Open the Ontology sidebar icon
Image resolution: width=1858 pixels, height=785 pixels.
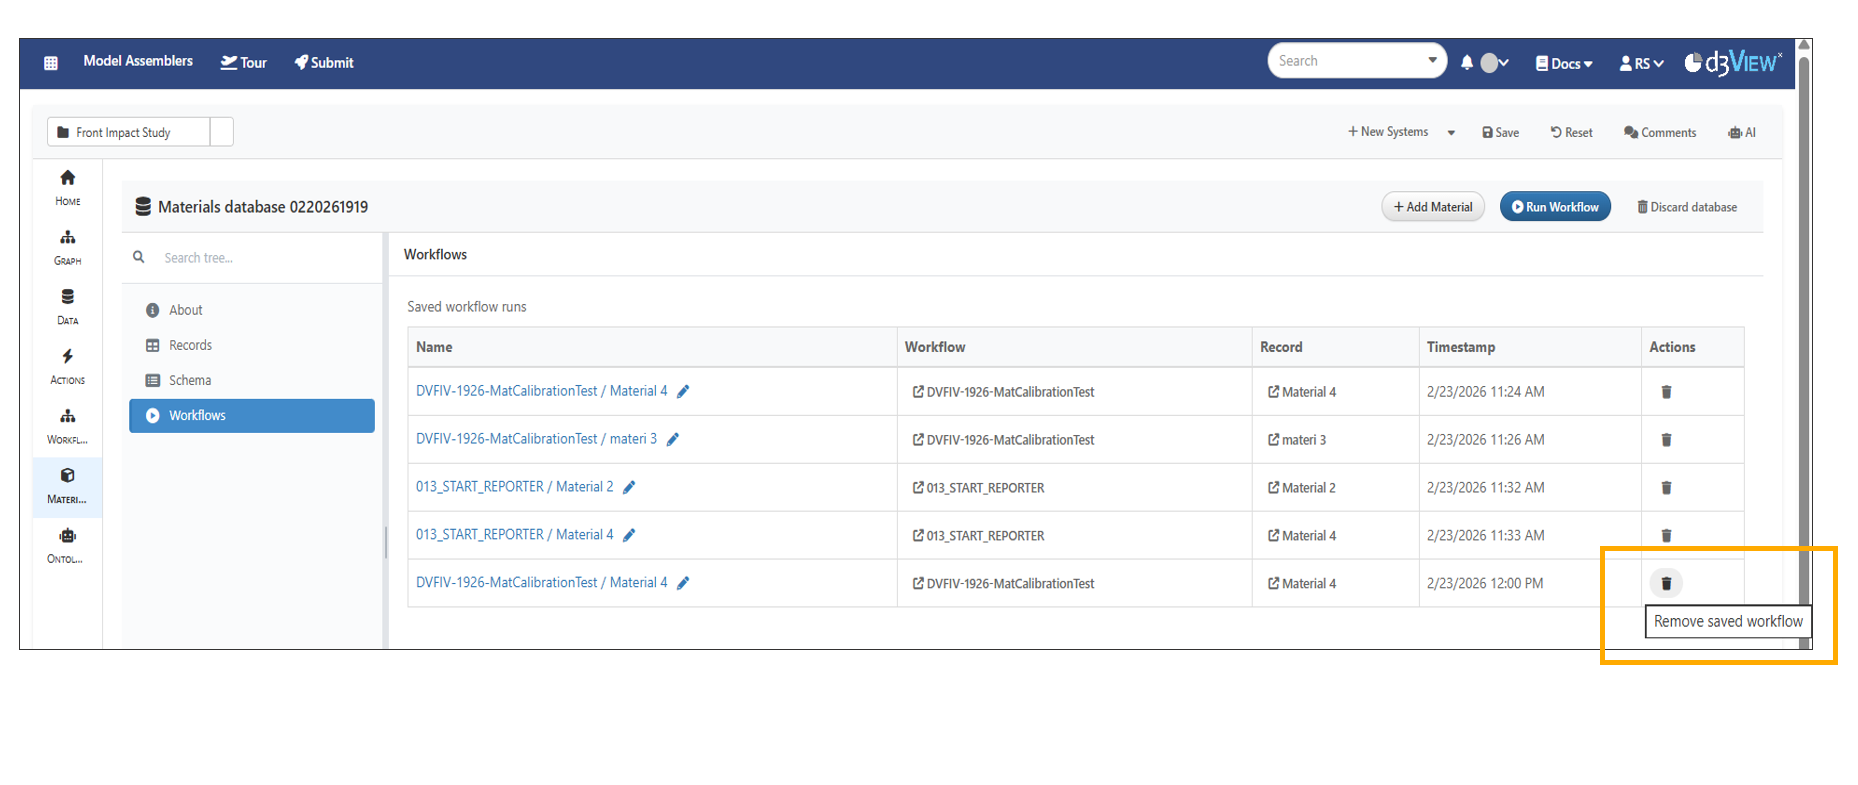click(x=67, y=545)
